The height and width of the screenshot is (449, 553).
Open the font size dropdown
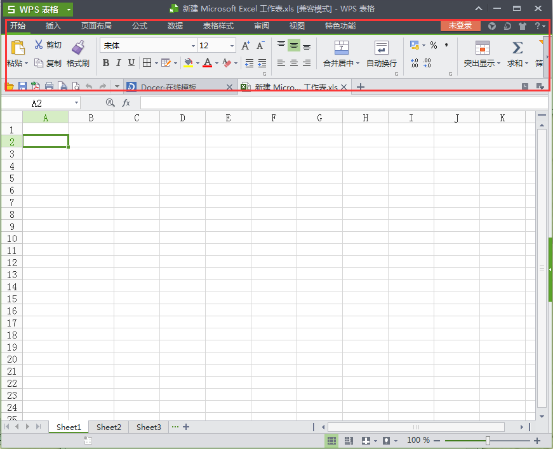(x=232, y=46)
